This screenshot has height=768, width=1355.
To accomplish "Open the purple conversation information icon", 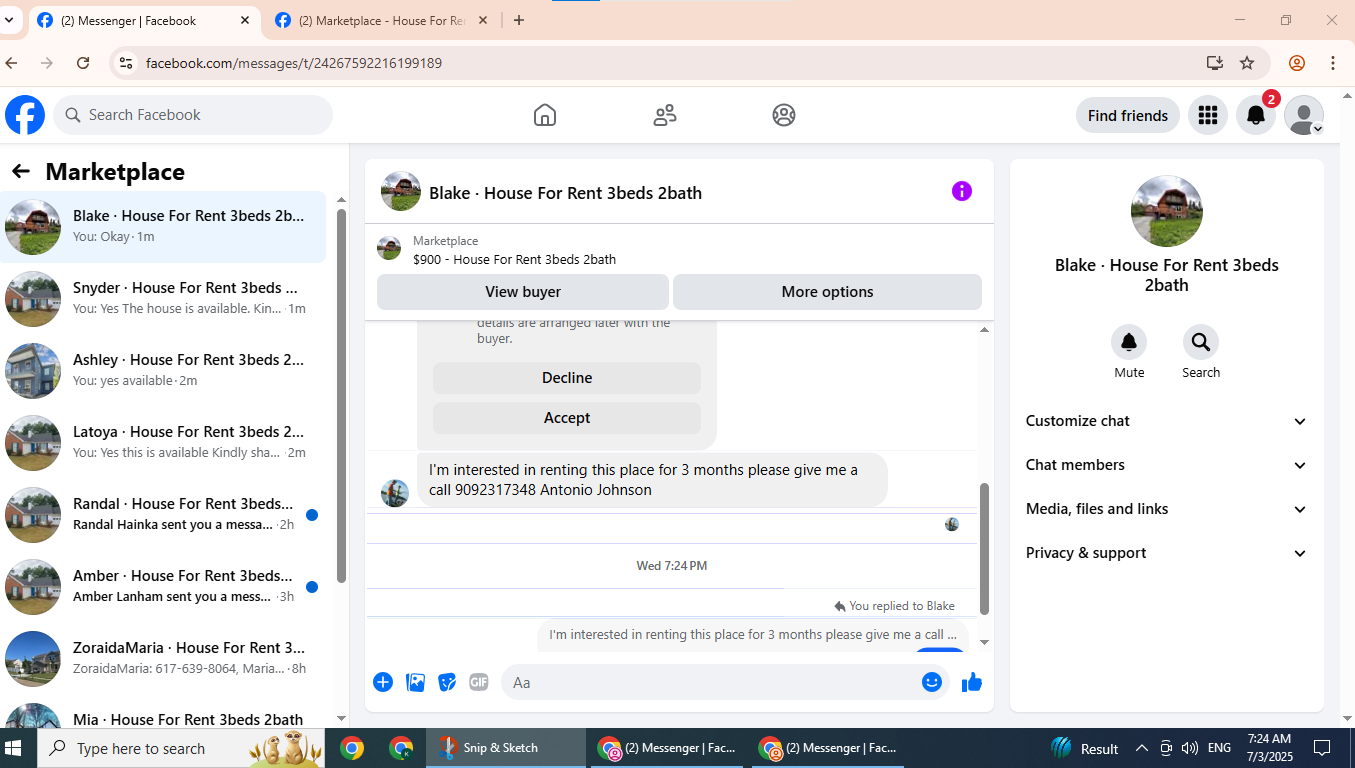I will 962,191.
